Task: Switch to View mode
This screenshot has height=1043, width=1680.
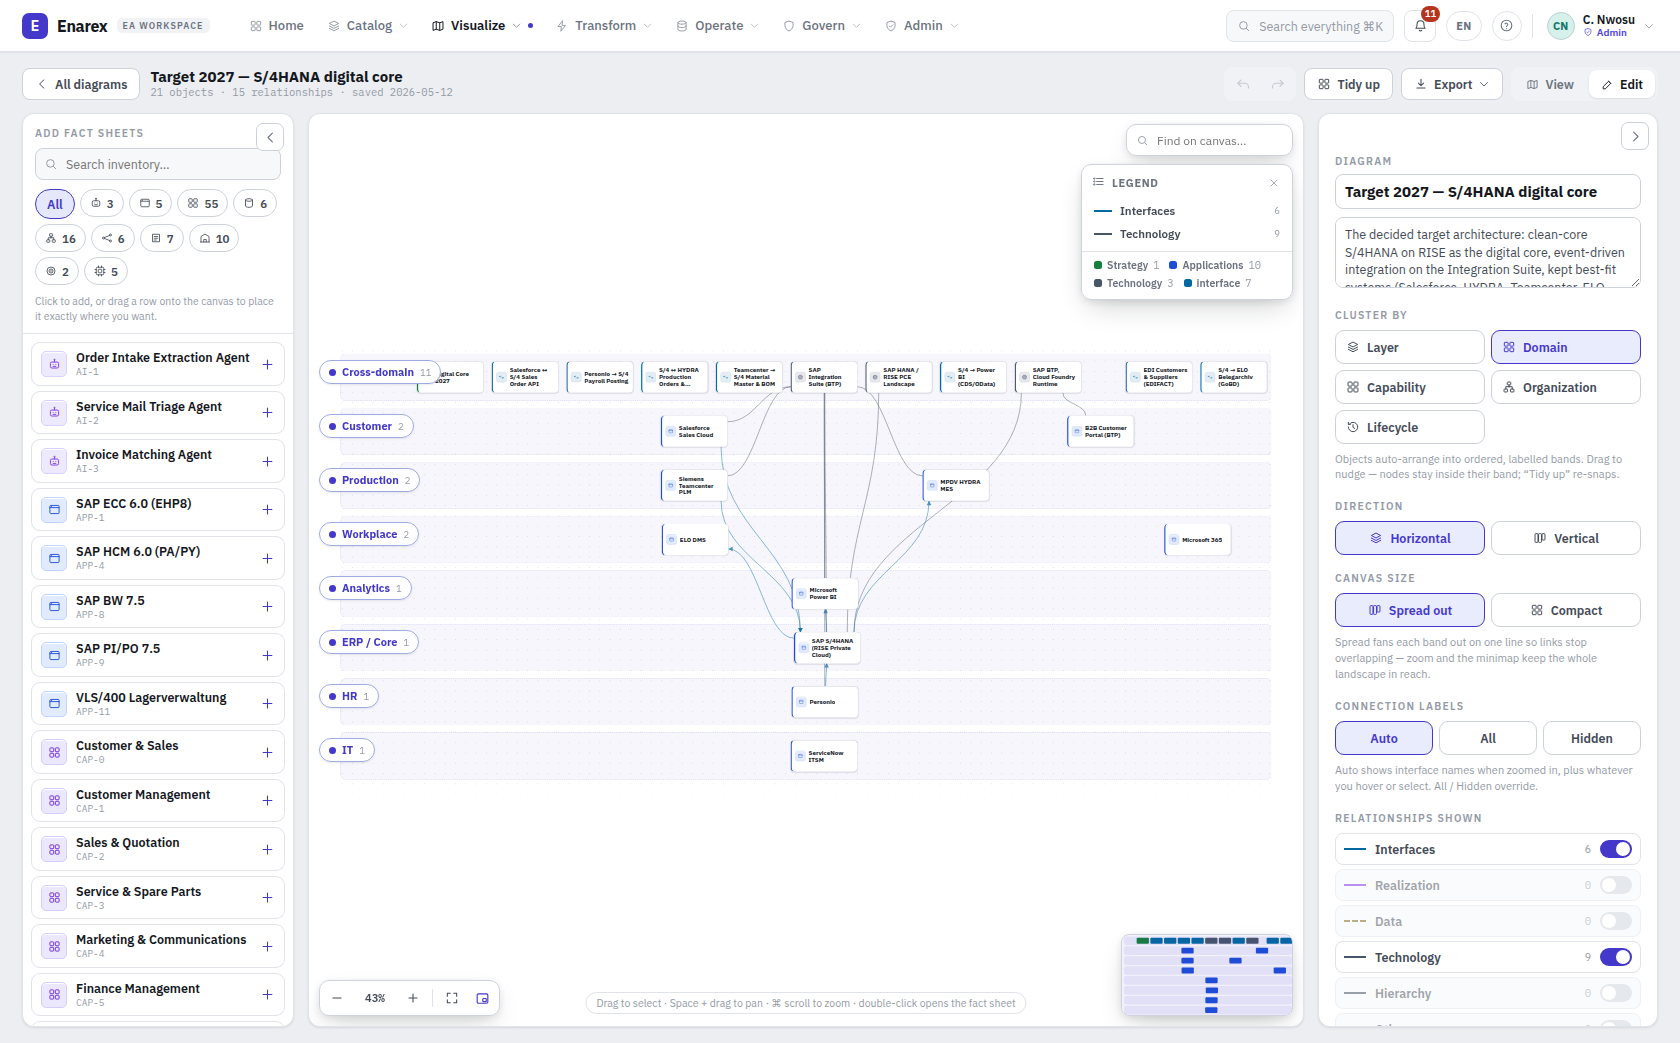Action: tap(1550, 84)
